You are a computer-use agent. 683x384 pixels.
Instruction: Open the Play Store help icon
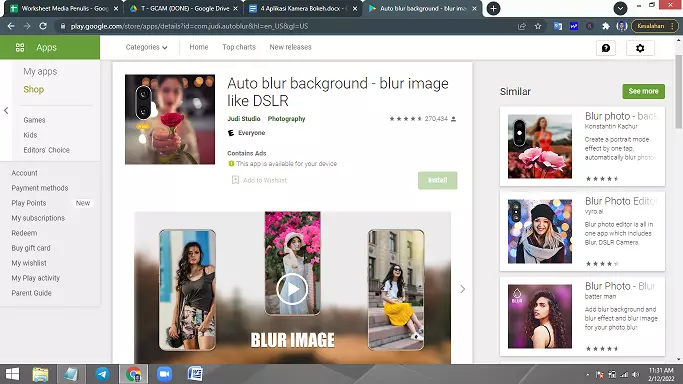click(606, 48)
